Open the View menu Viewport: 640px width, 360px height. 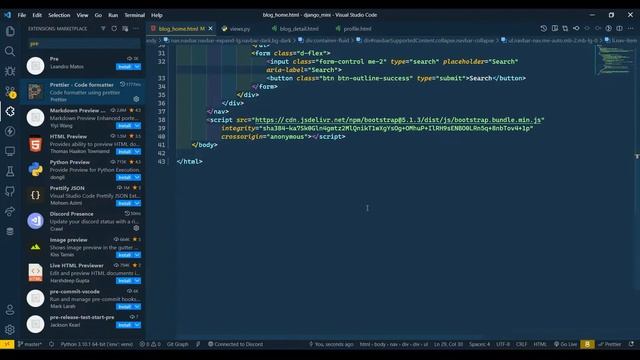[82, 15]
